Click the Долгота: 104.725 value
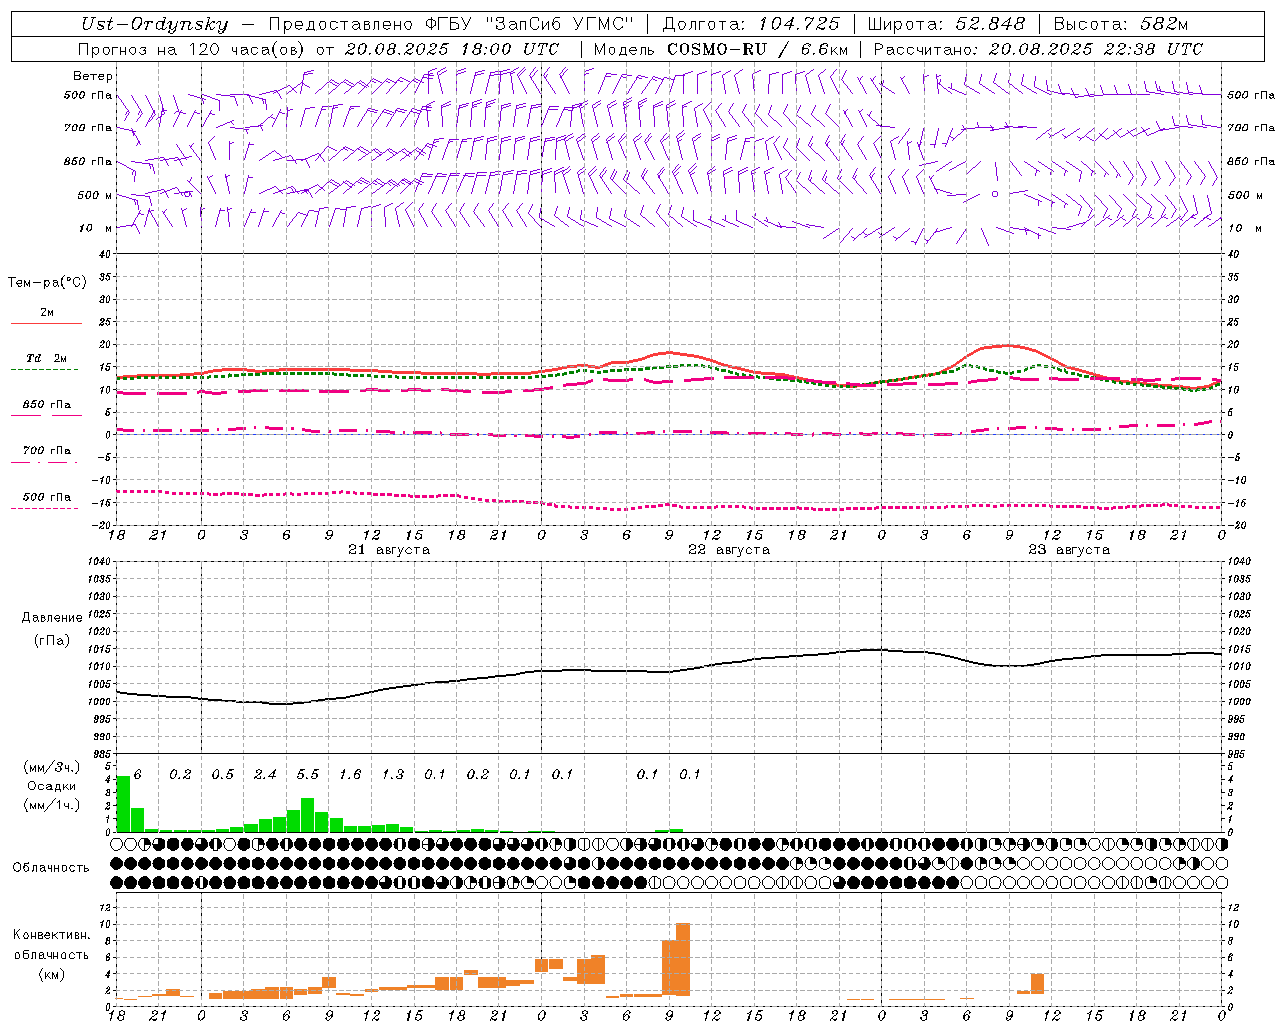This screenshot has width=1280, height=1024. [751, 25]
